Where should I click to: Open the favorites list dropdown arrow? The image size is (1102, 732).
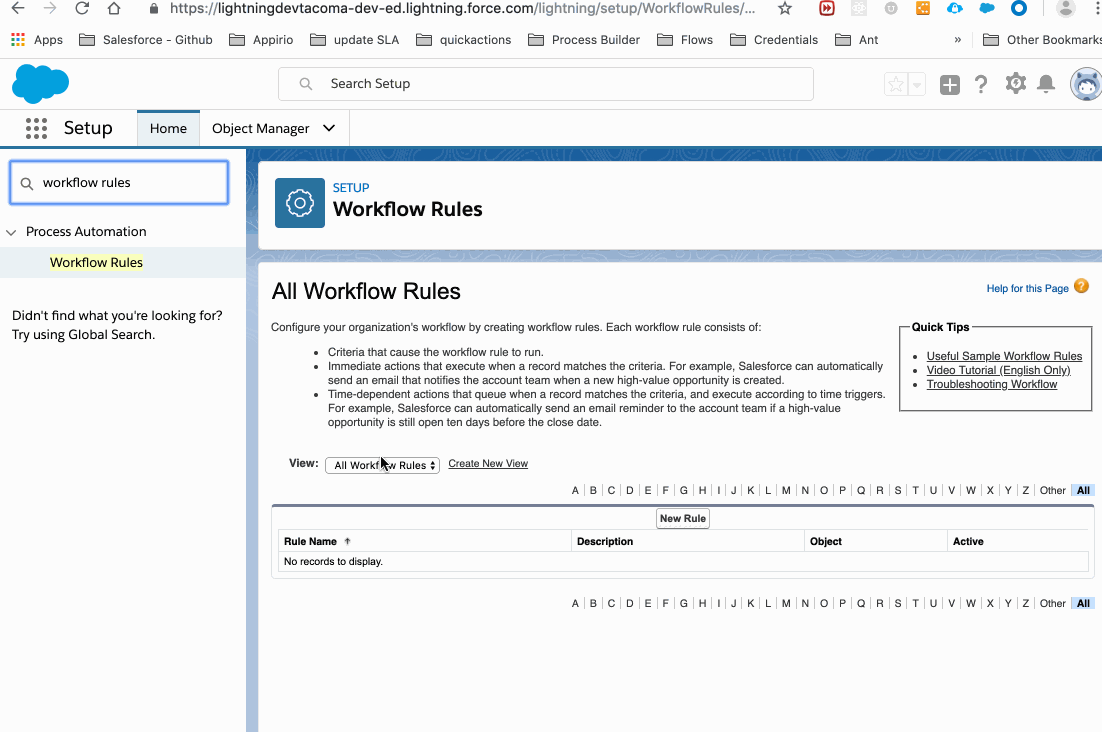[x=916, y=84]
